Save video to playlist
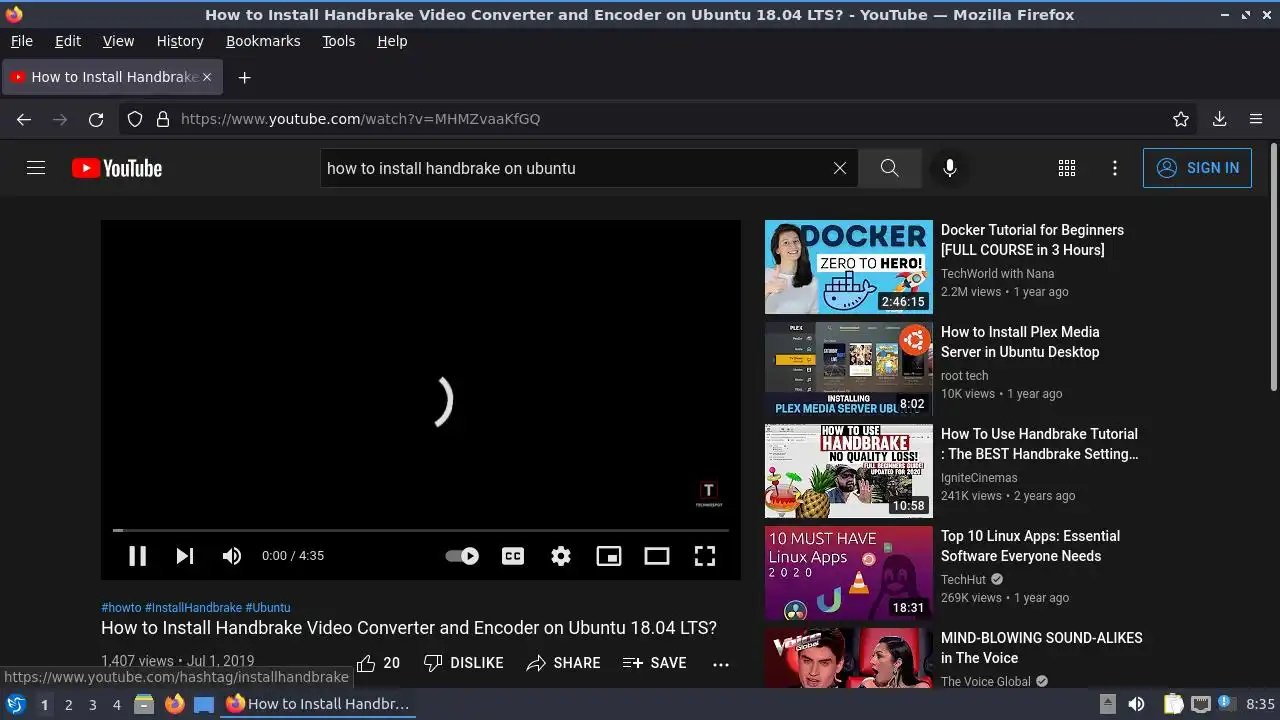The image size is (1280, 720). 655,663
